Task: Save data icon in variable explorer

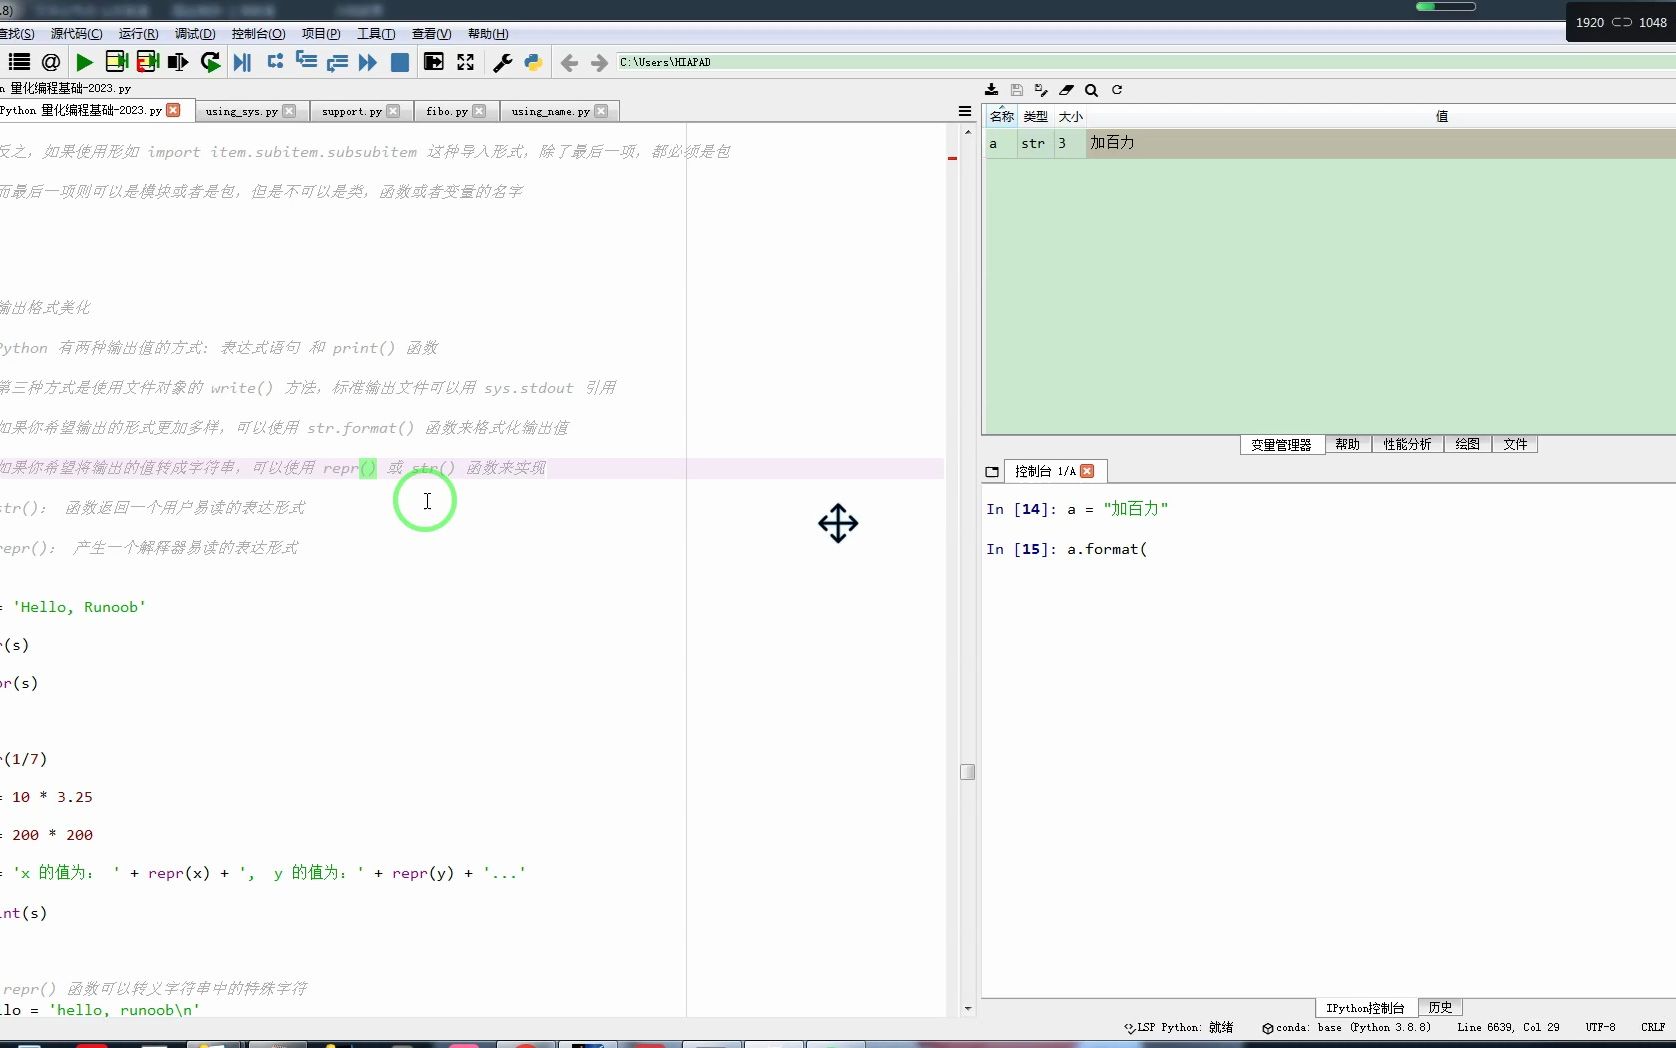Action: coord(1016,90)
